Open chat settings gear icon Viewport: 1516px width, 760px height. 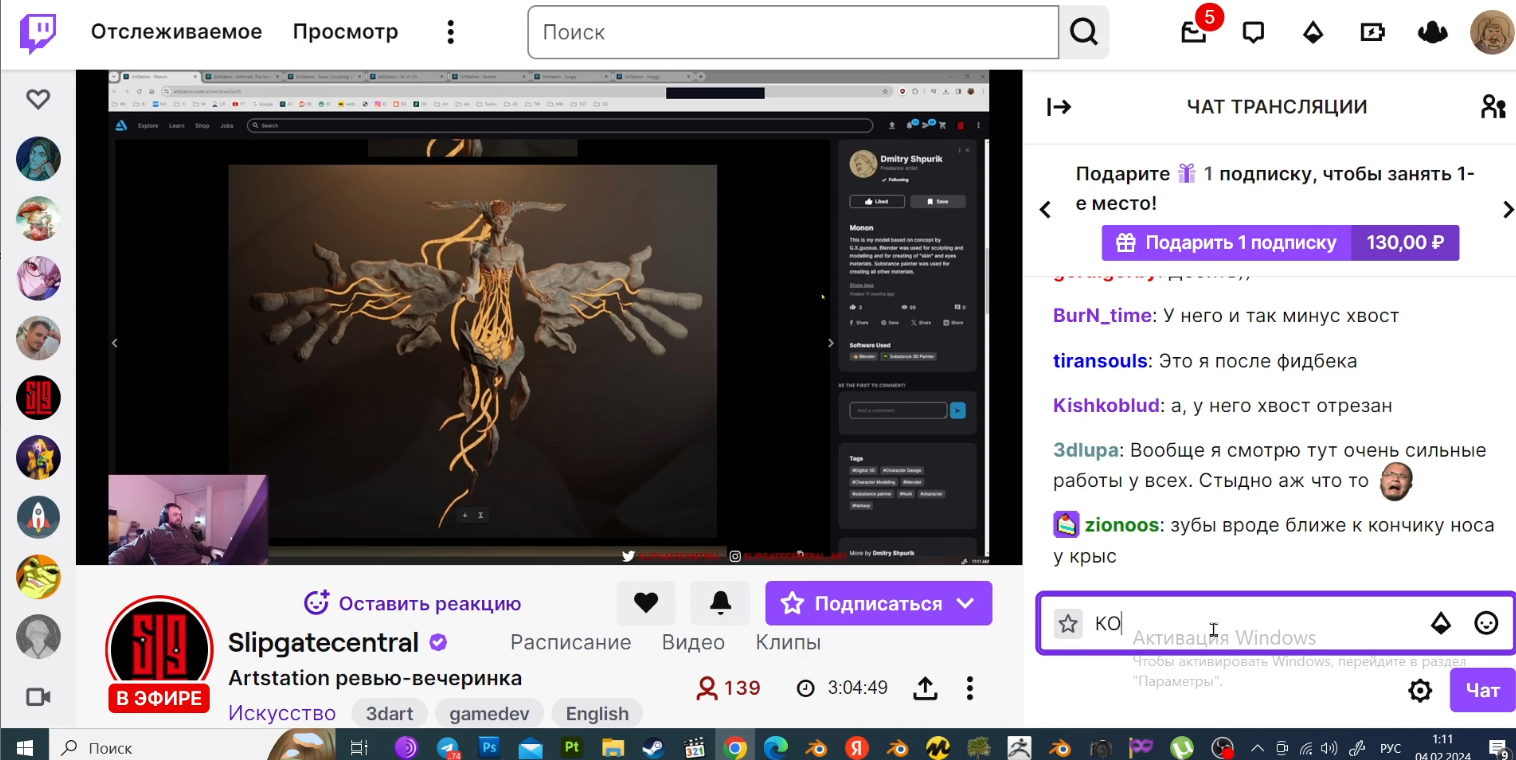(x=1420, y=690)
